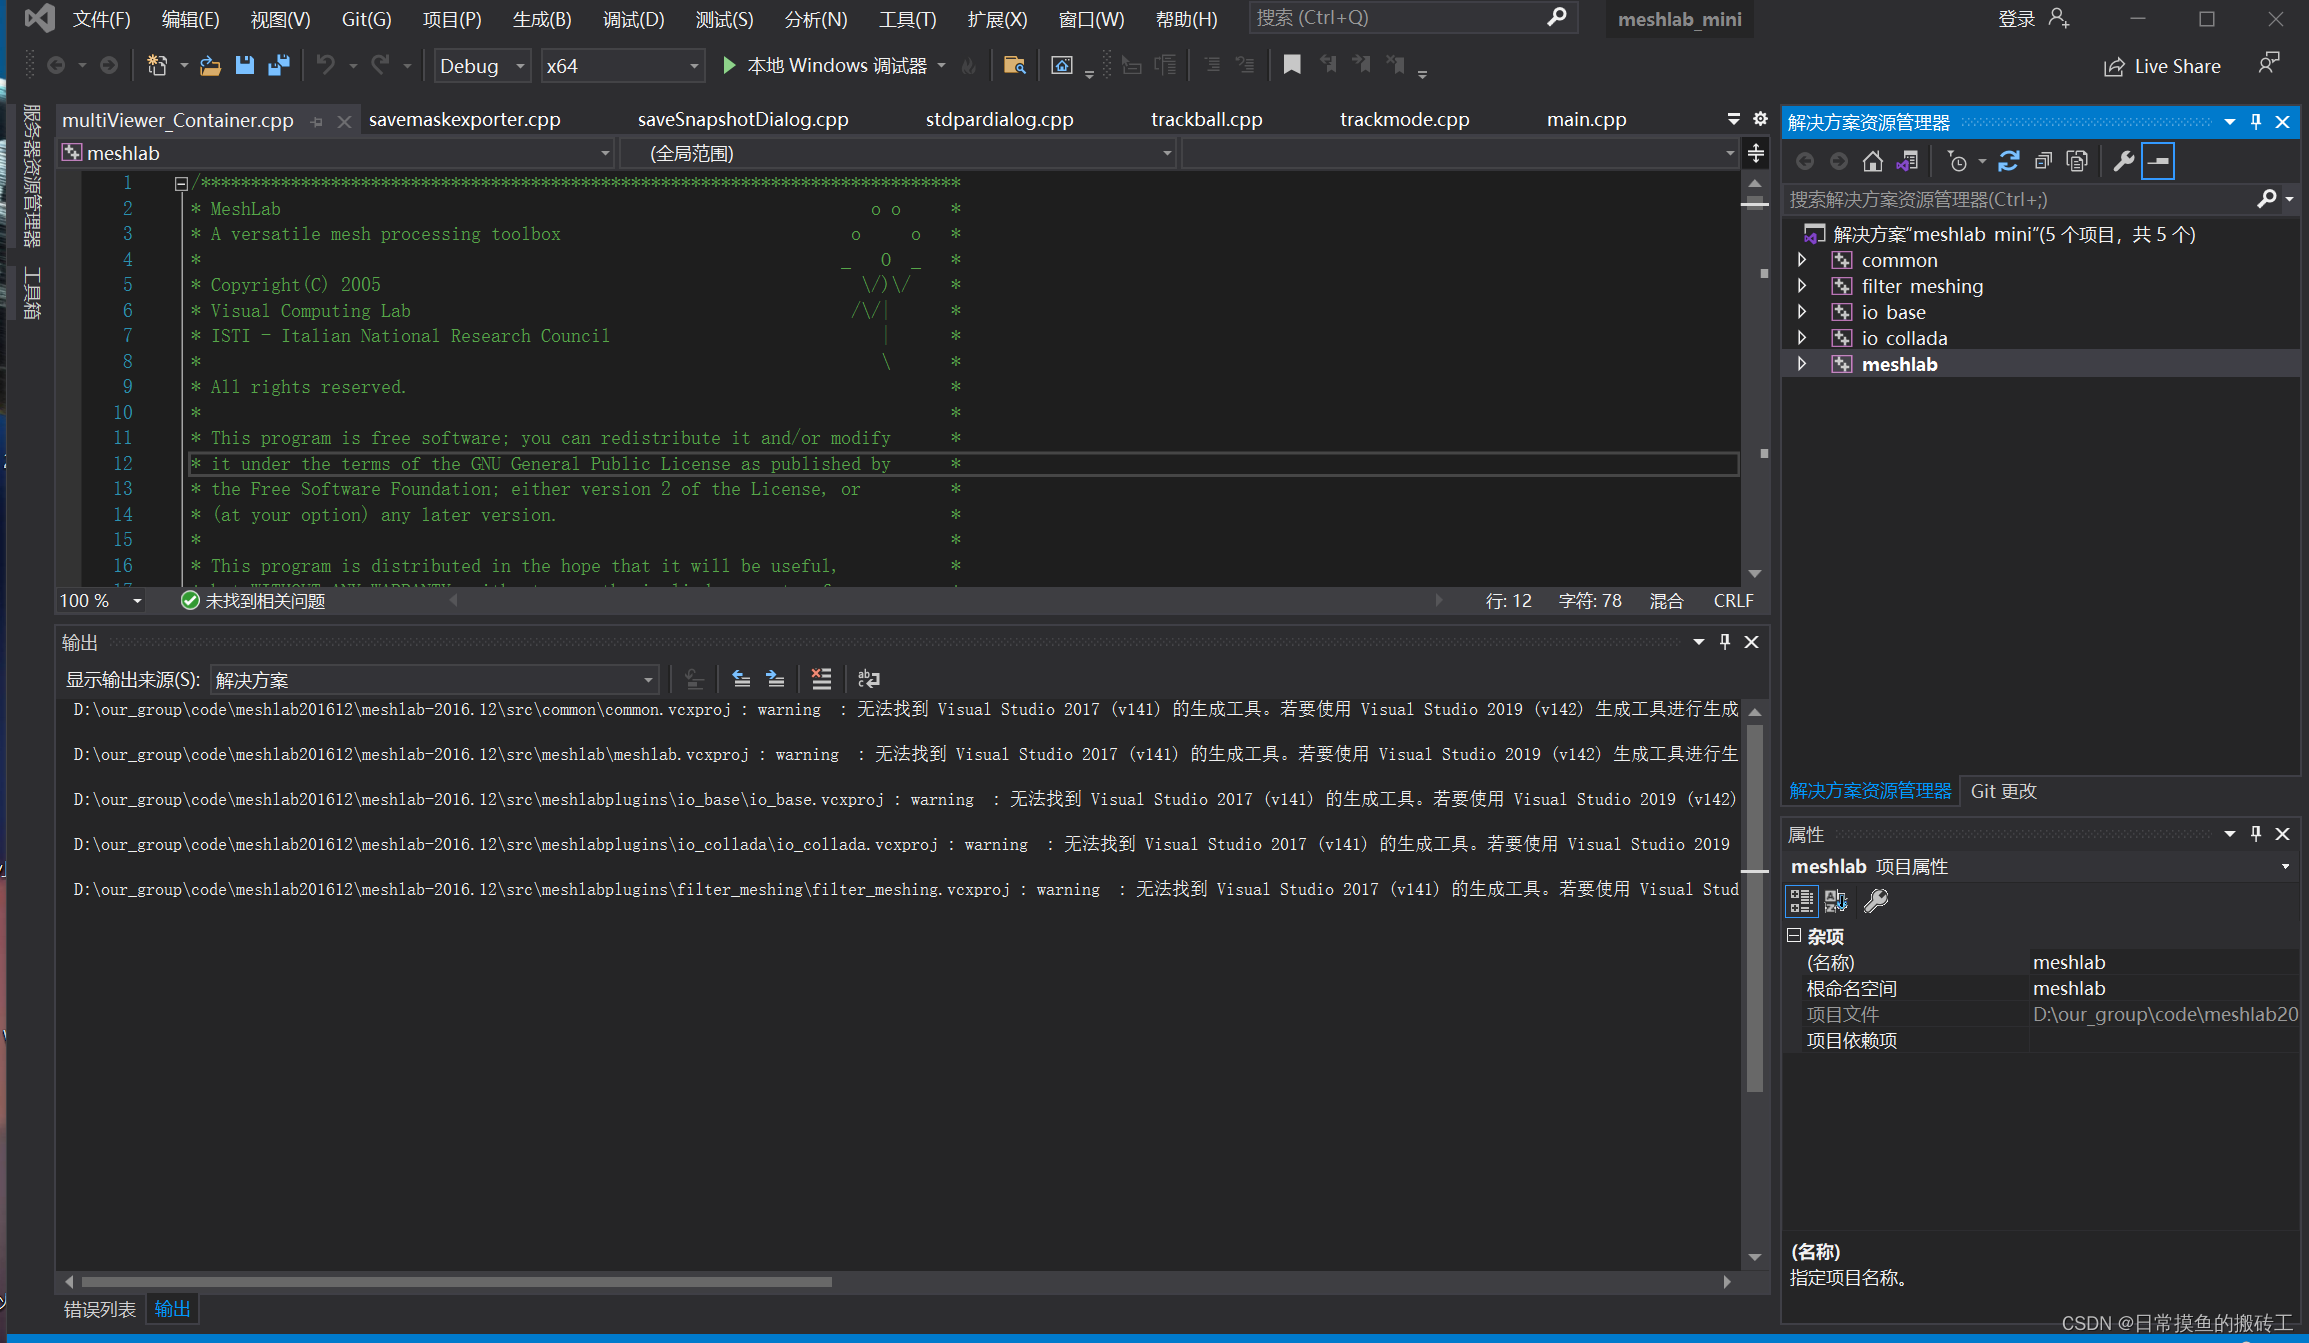Viewport: 2309px width, 1343px height.
Task: Expand the filter_meshing project node
Action: 1802,285
